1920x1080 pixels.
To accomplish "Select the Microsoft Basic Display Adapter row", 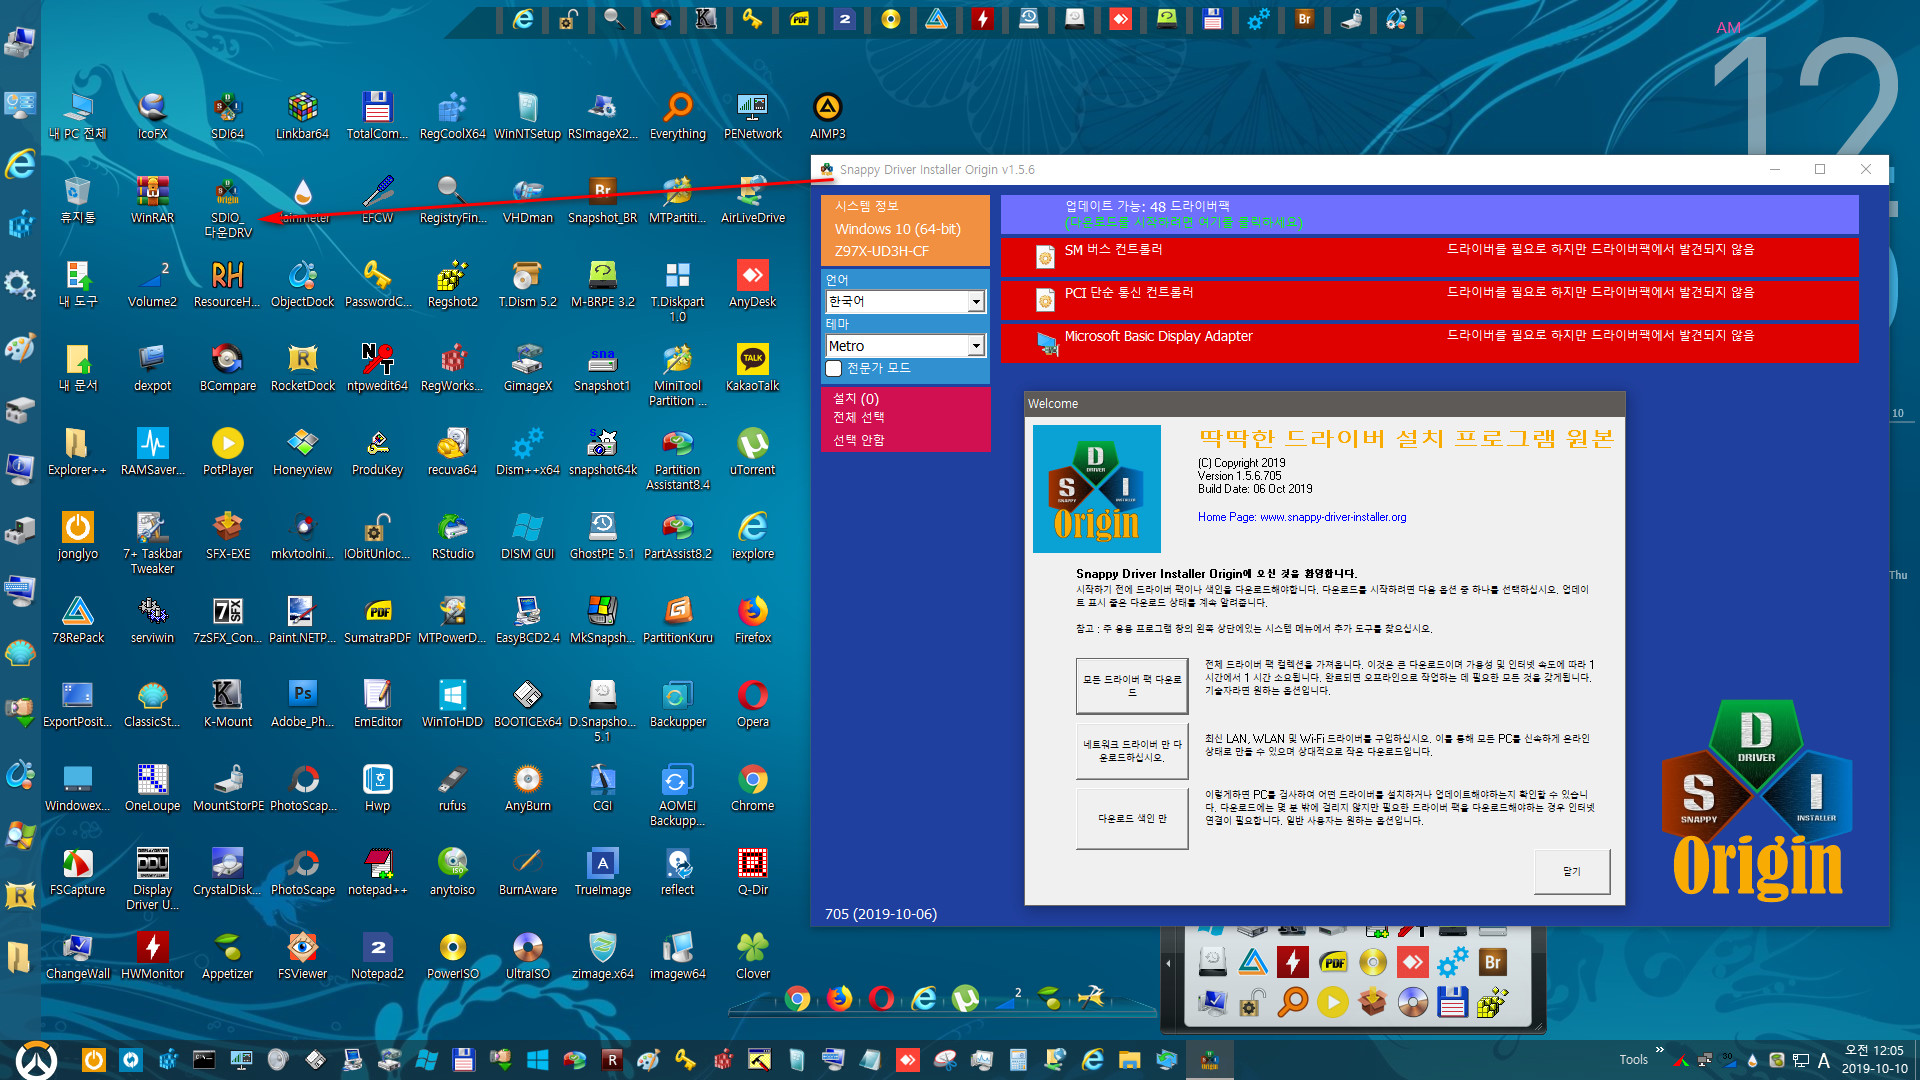I will [x=1430, y=342].
